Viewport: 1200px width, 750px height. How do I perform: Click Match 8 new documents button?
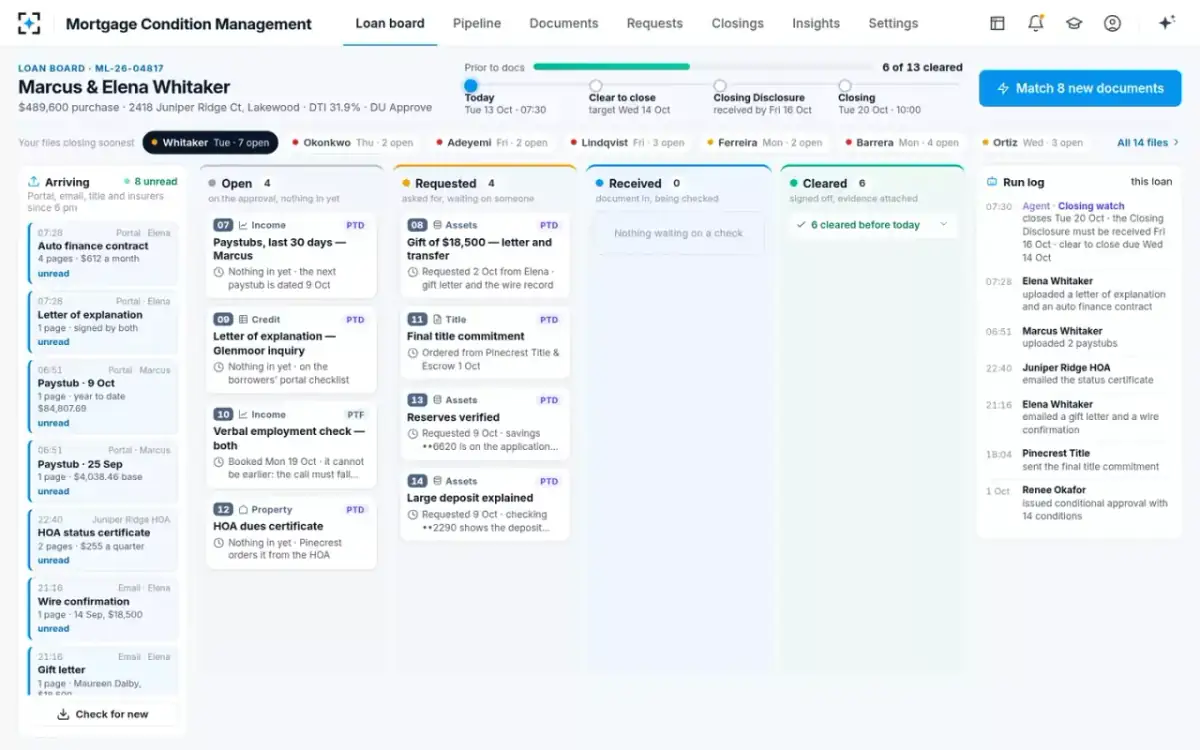pyautogui.click(x=1080, y=88)
